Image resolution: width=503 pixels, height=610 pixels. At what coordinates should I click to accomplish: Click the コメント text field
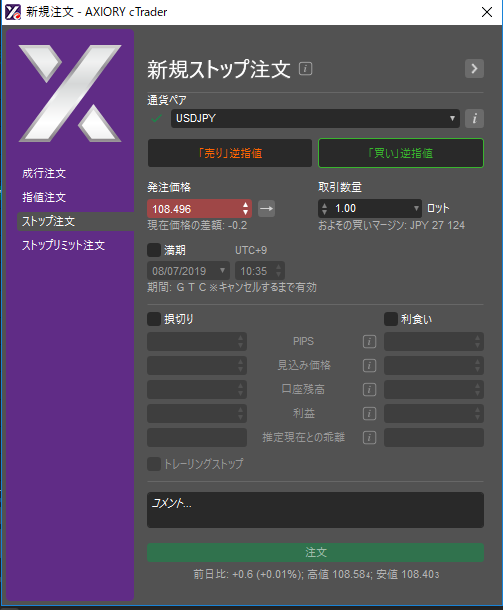(x=315, y=510)
